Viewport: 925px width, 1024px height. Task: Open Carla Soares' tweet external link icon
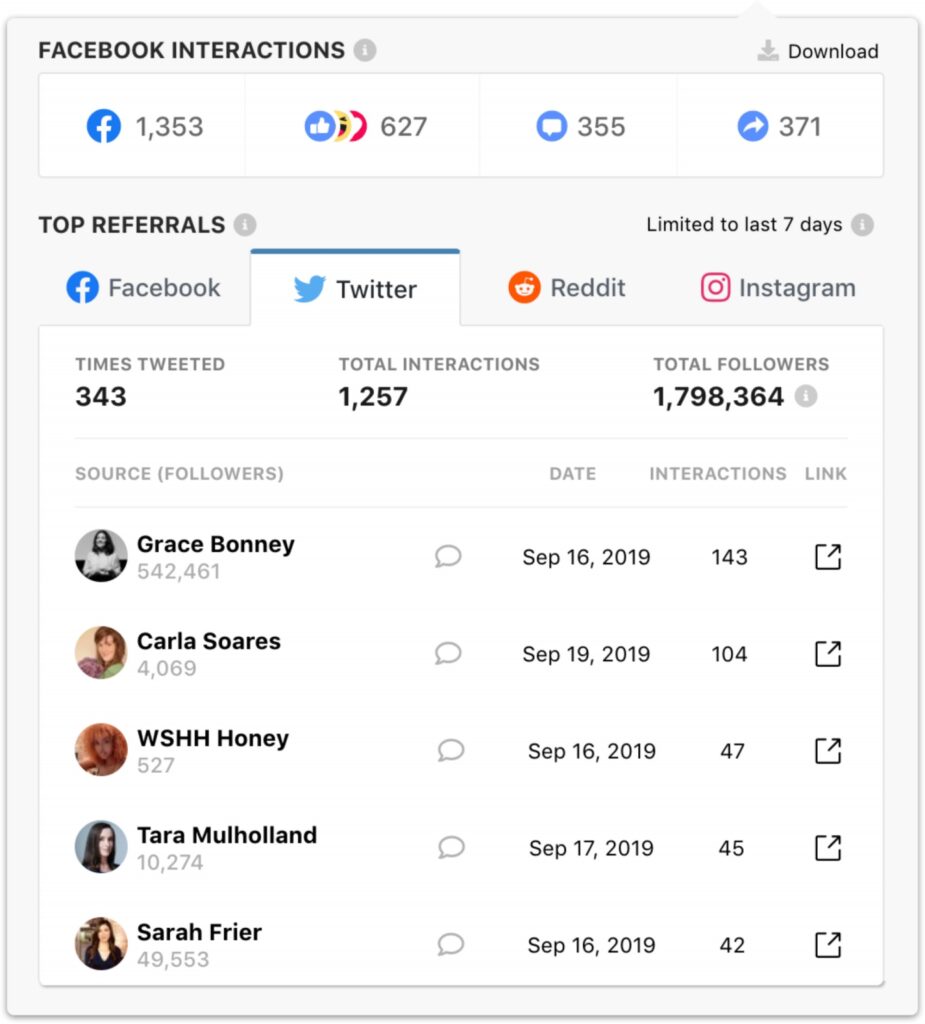pos(828,654)
